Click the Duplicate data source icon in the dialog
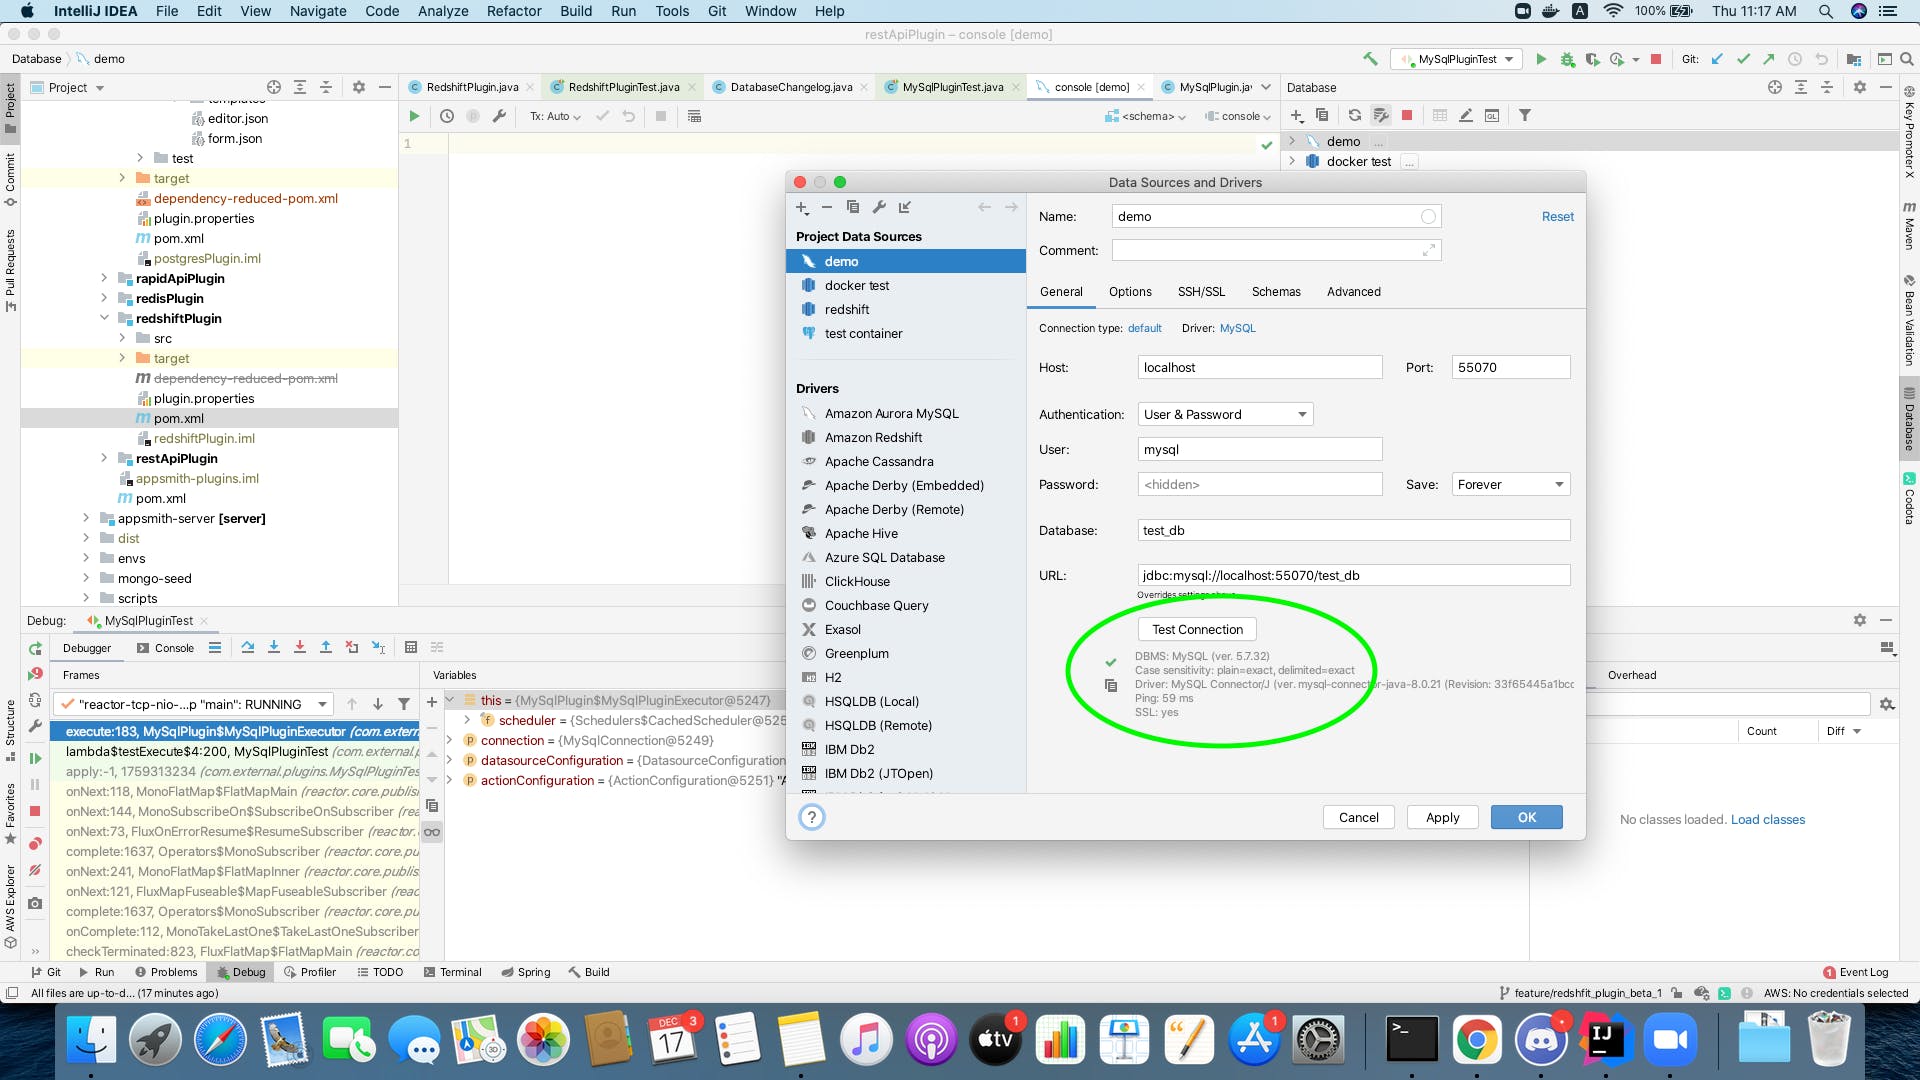This screenshot has width=1920, height=1080. 852,207
